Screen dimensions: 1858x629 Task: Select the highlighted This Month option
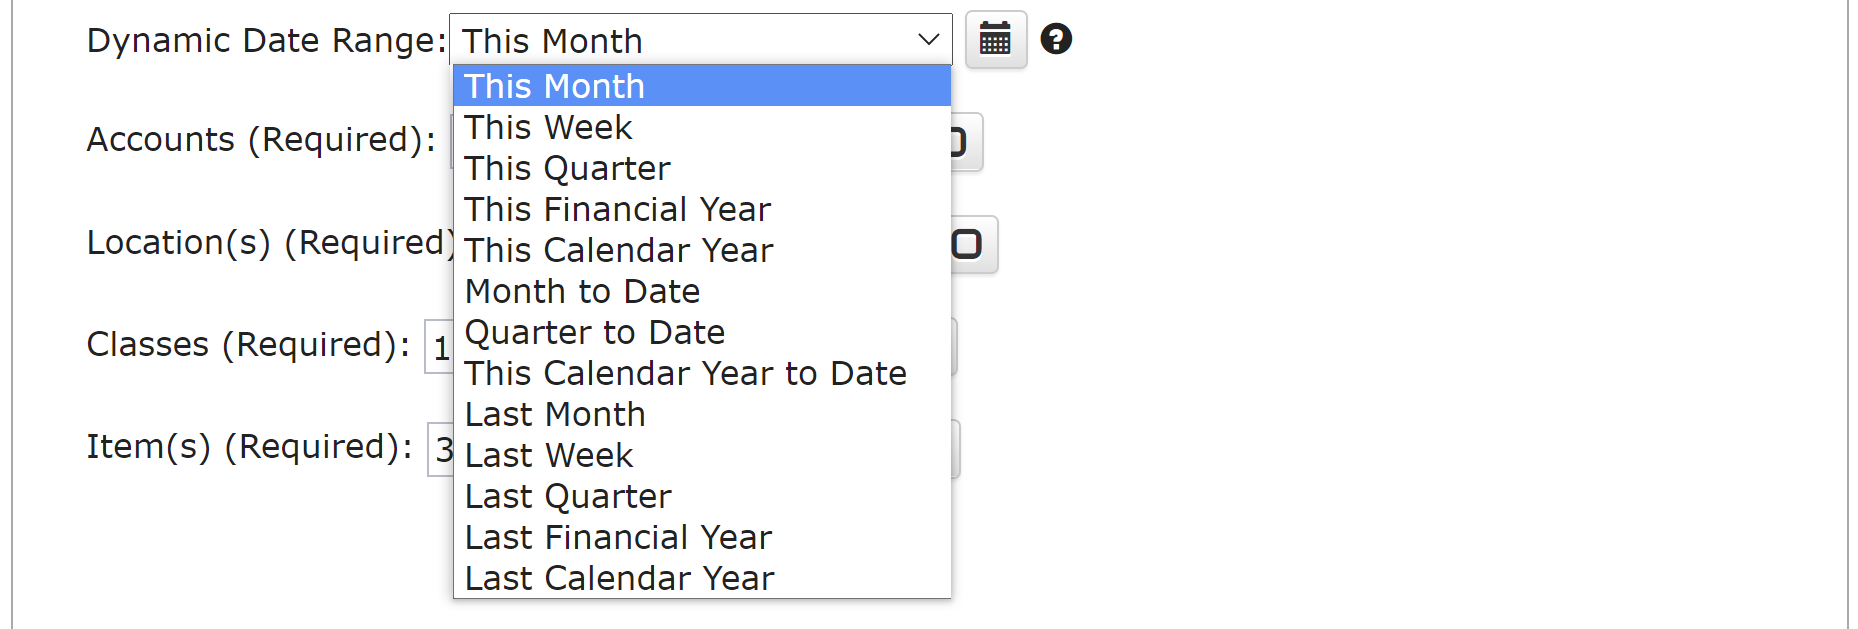pos(700,86)
